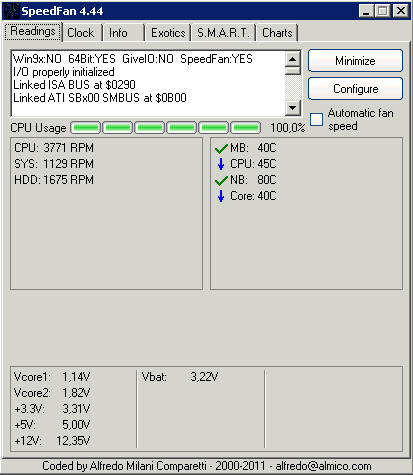Click the green checkmark next to MB temperature

(221, 148)
